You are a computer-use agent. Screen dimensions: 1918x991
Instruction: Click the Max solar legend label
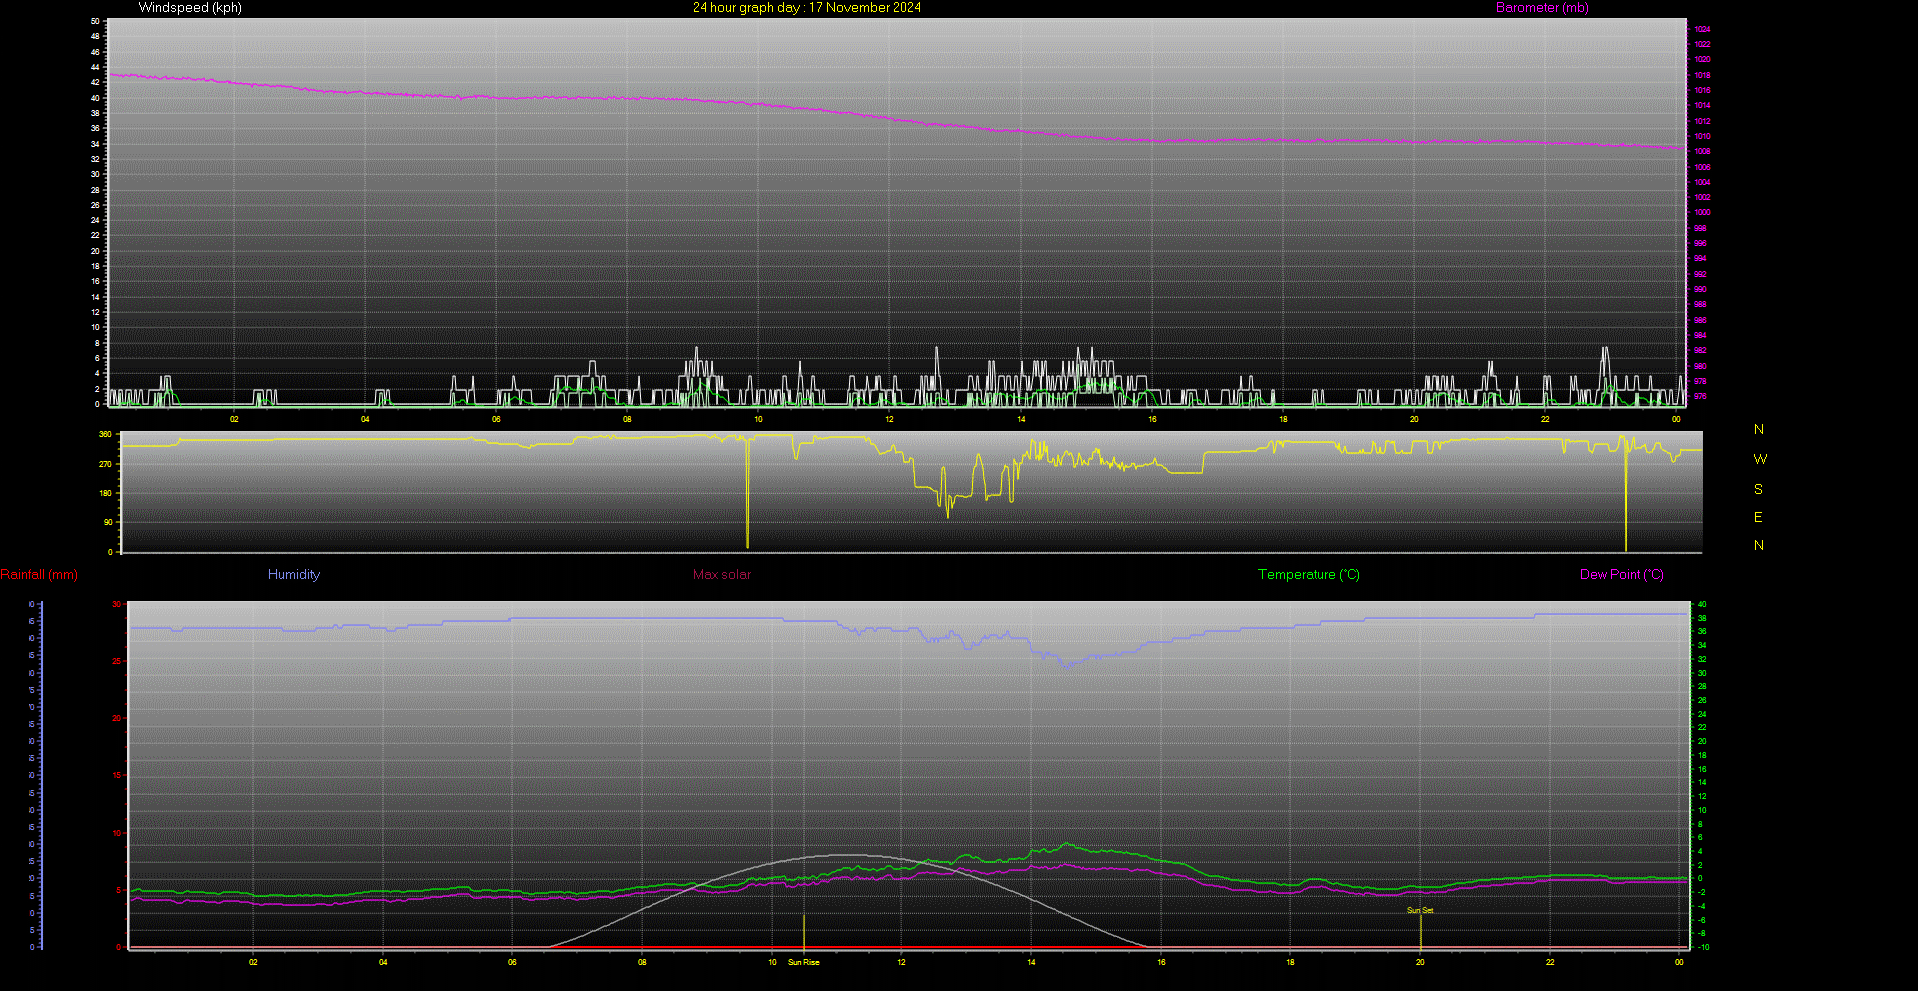coord(722,575)
